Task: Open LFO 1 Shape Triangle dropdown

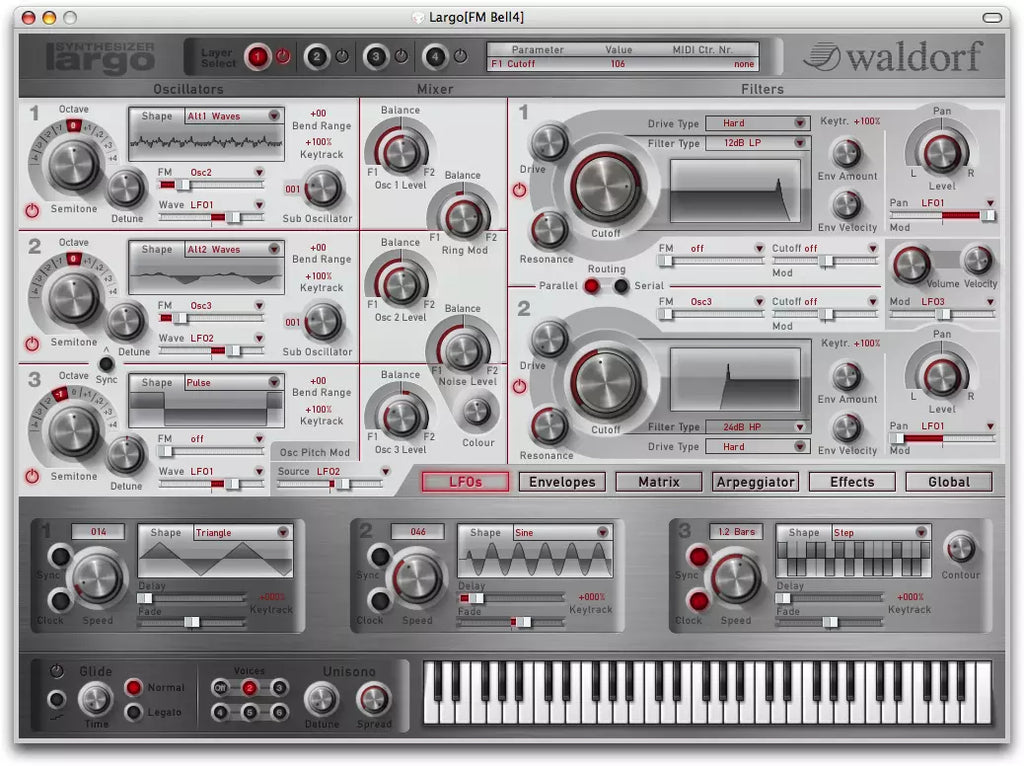Action: [241, 533]
